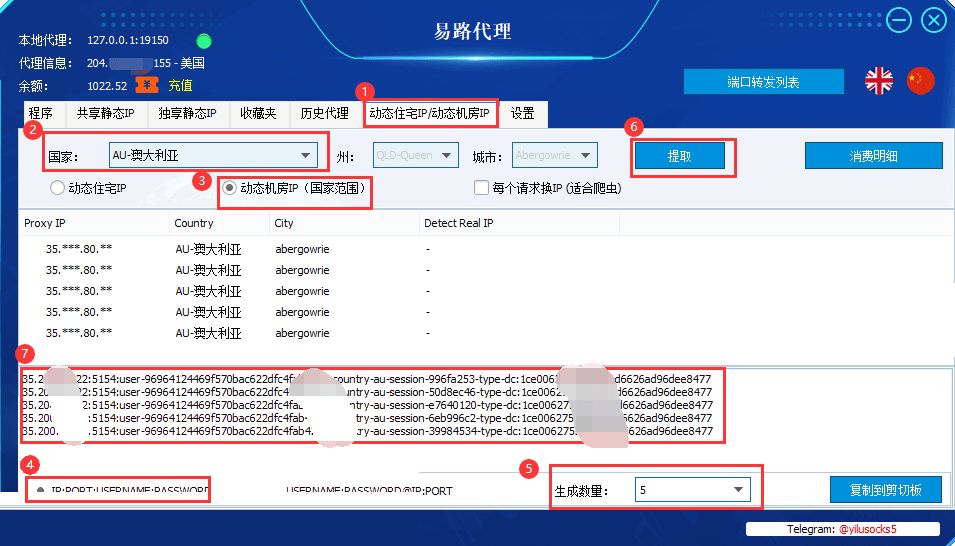Screen dimensions: 955x546
Task: Open the 收藏夹 favorites tab
Action: pos(258,113)
